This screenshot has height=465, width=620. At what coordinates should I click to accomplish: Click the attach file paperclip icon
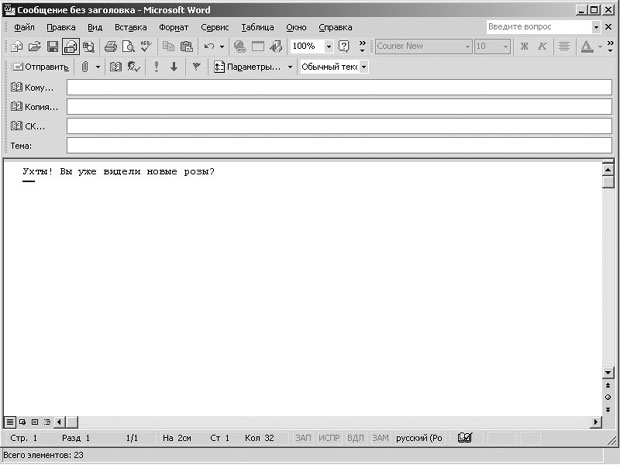pyautogui.click(x=85, y=67)
